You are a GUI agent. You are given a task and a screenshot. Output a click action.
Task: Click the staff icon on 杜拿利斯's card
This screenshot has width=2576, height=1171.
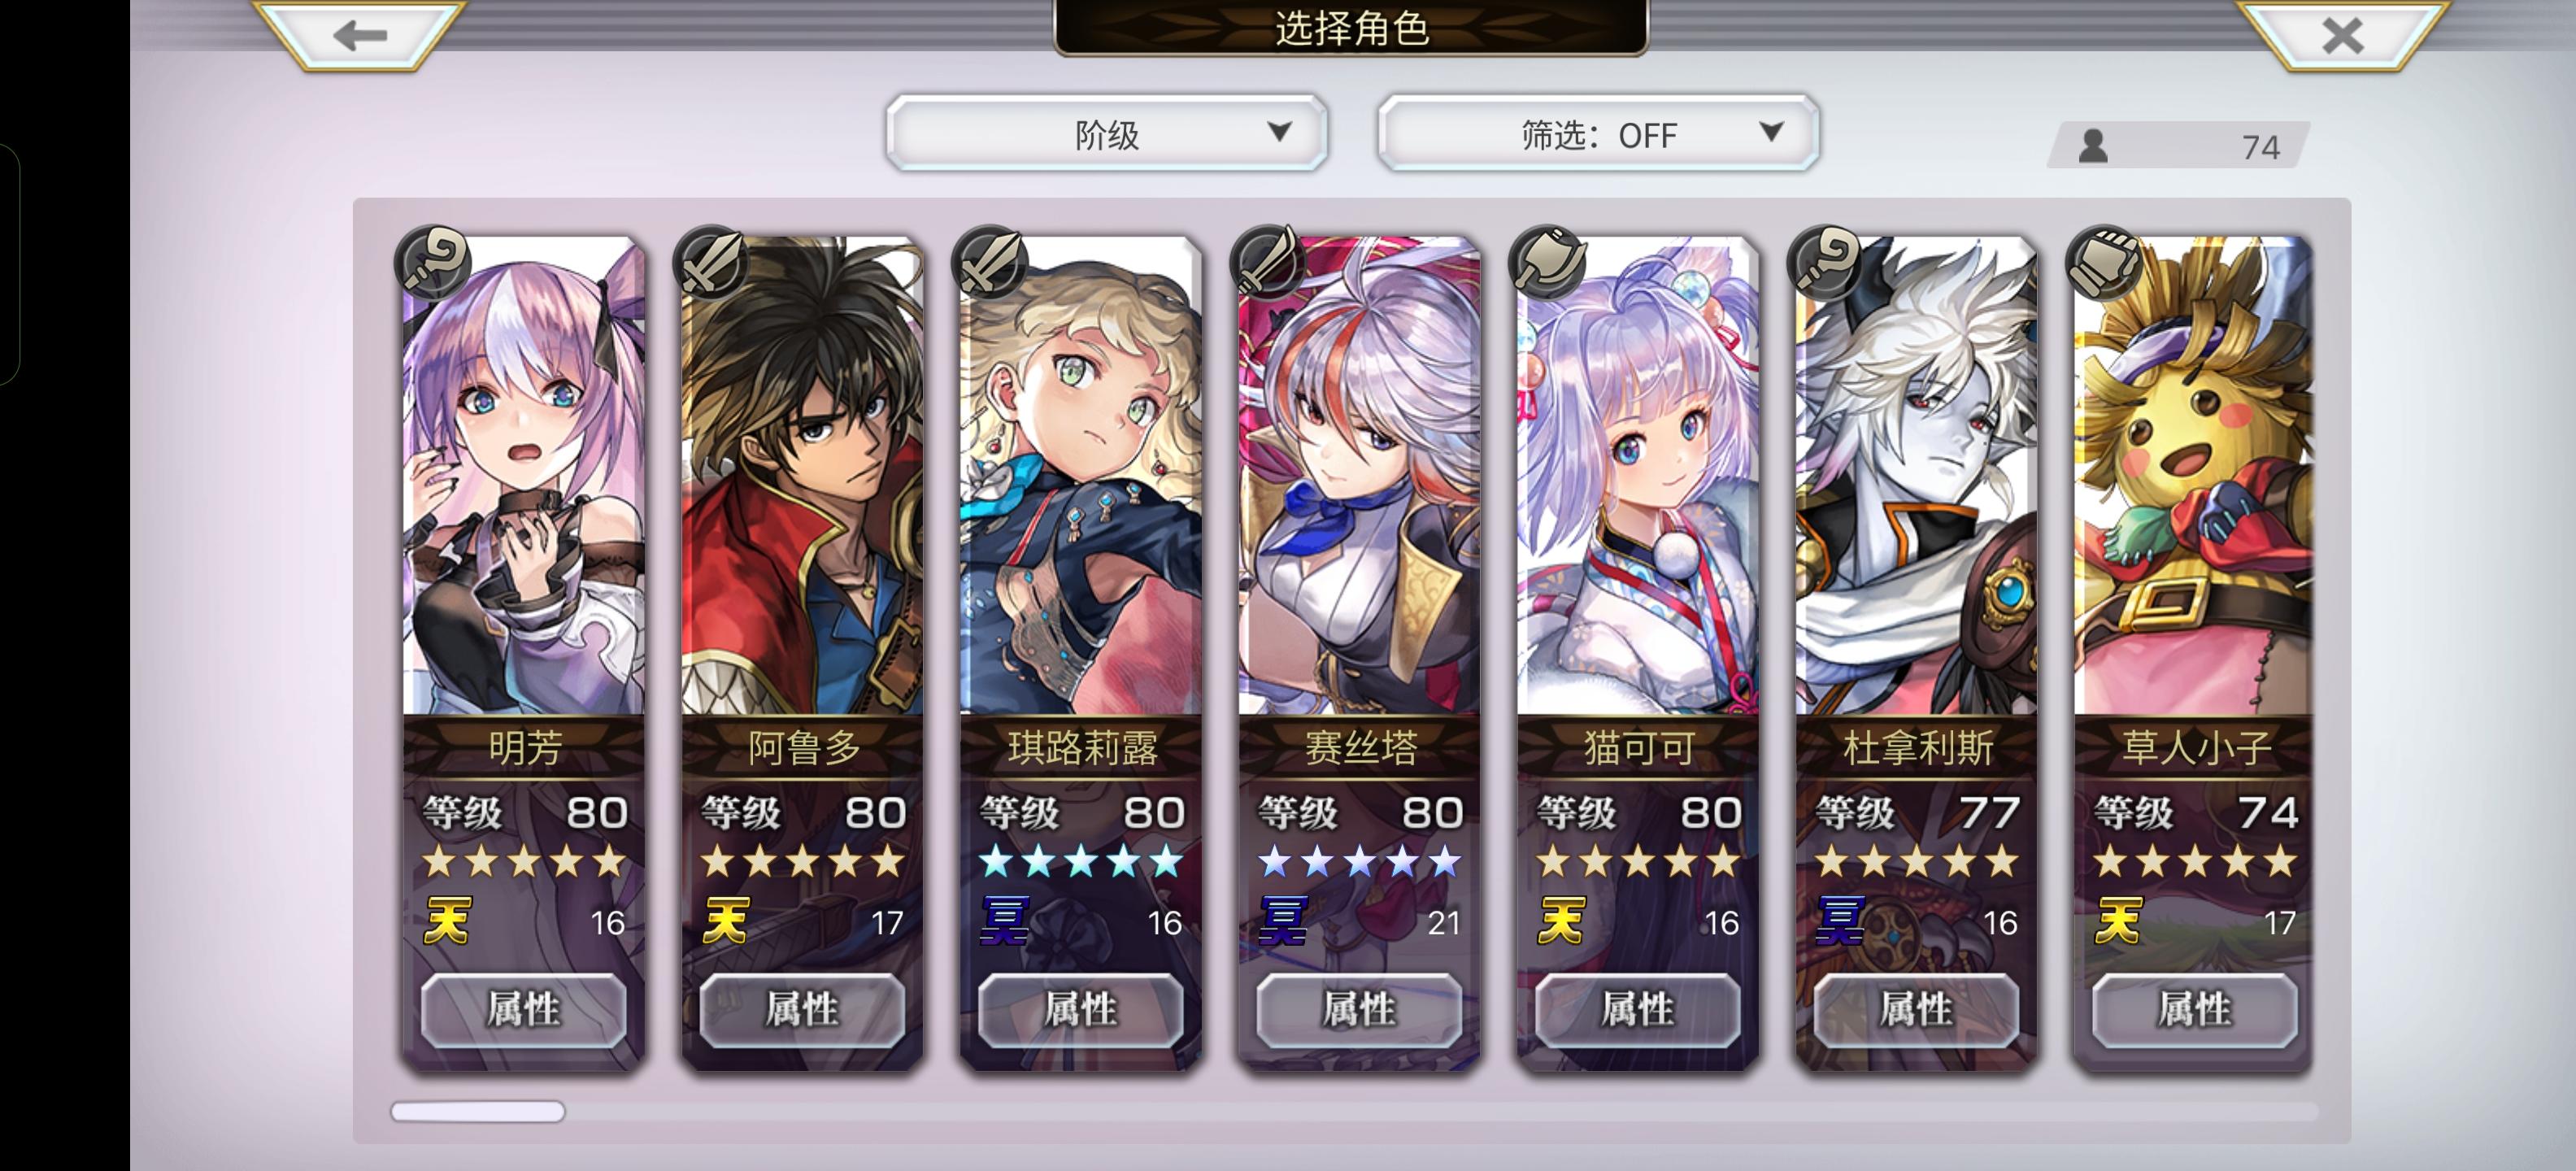tap(1826, 262)
